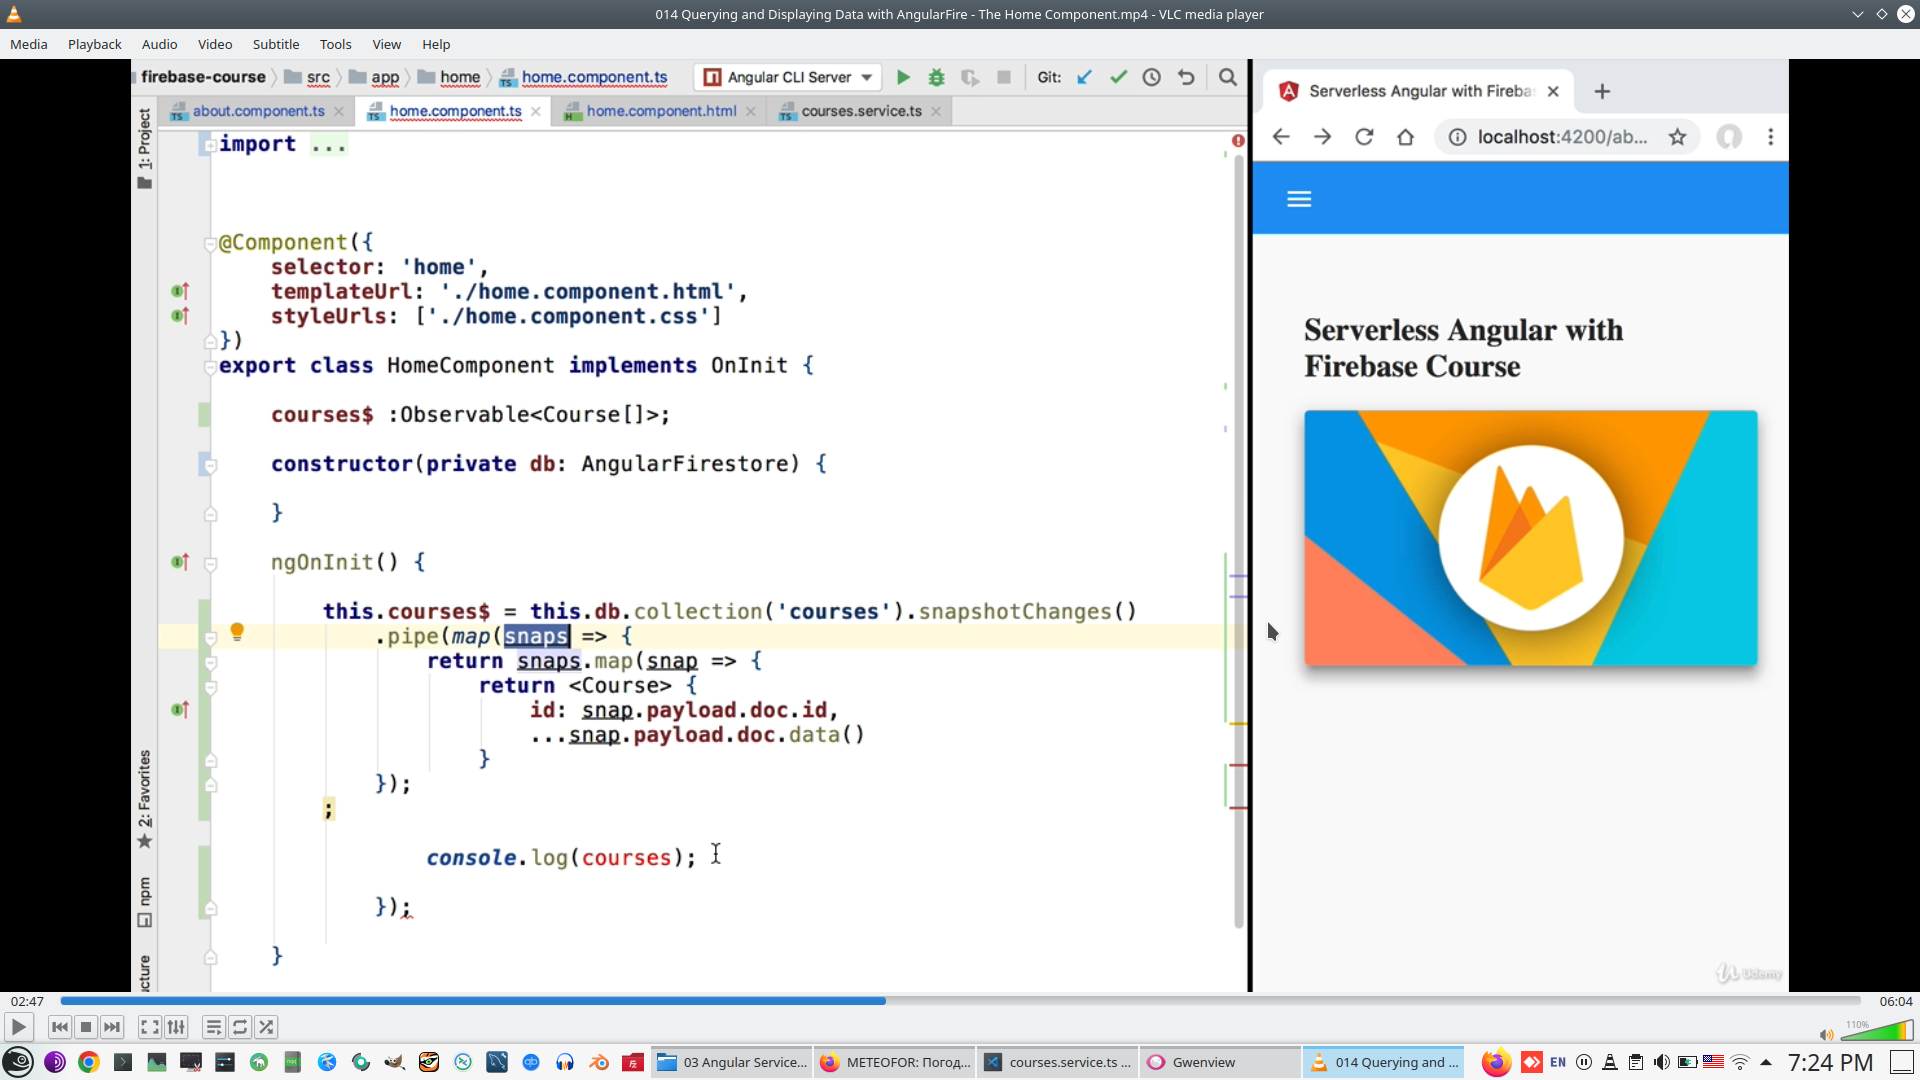
Task: Open the VLC playlist view
Action: point(213,1027)
